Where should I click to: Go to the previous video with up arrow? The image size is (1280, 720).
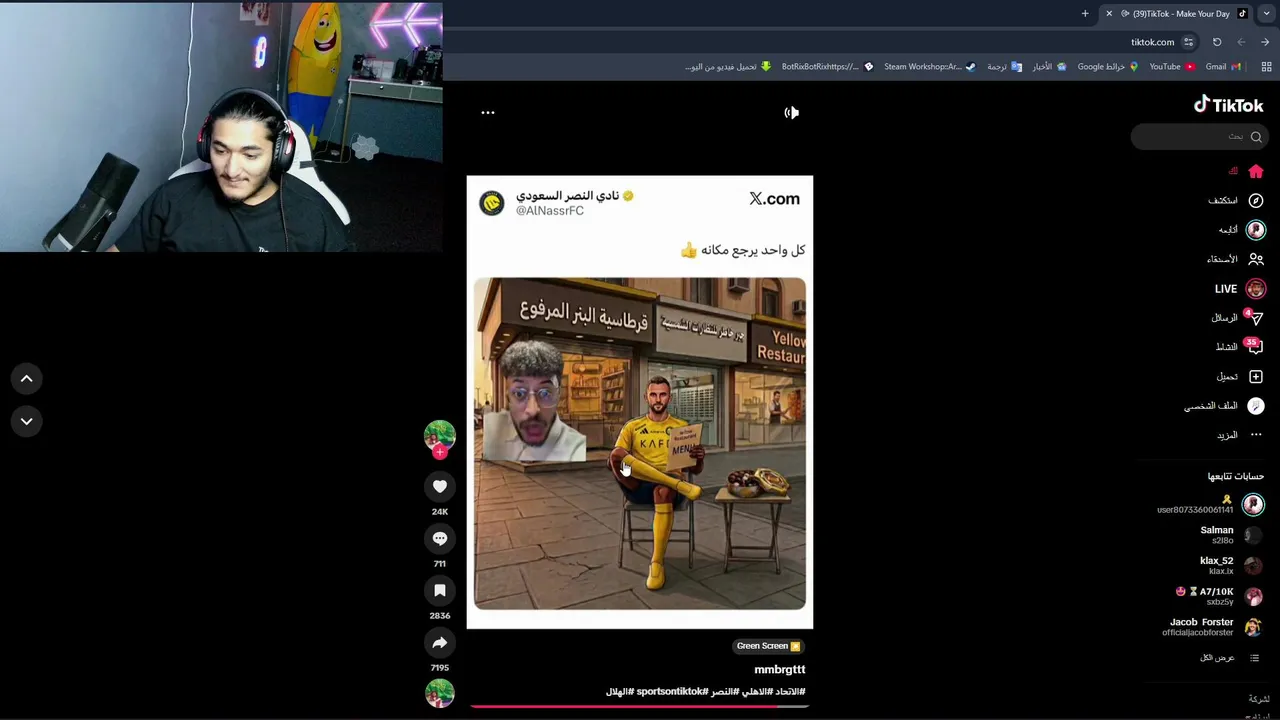(x=27, y=378)
